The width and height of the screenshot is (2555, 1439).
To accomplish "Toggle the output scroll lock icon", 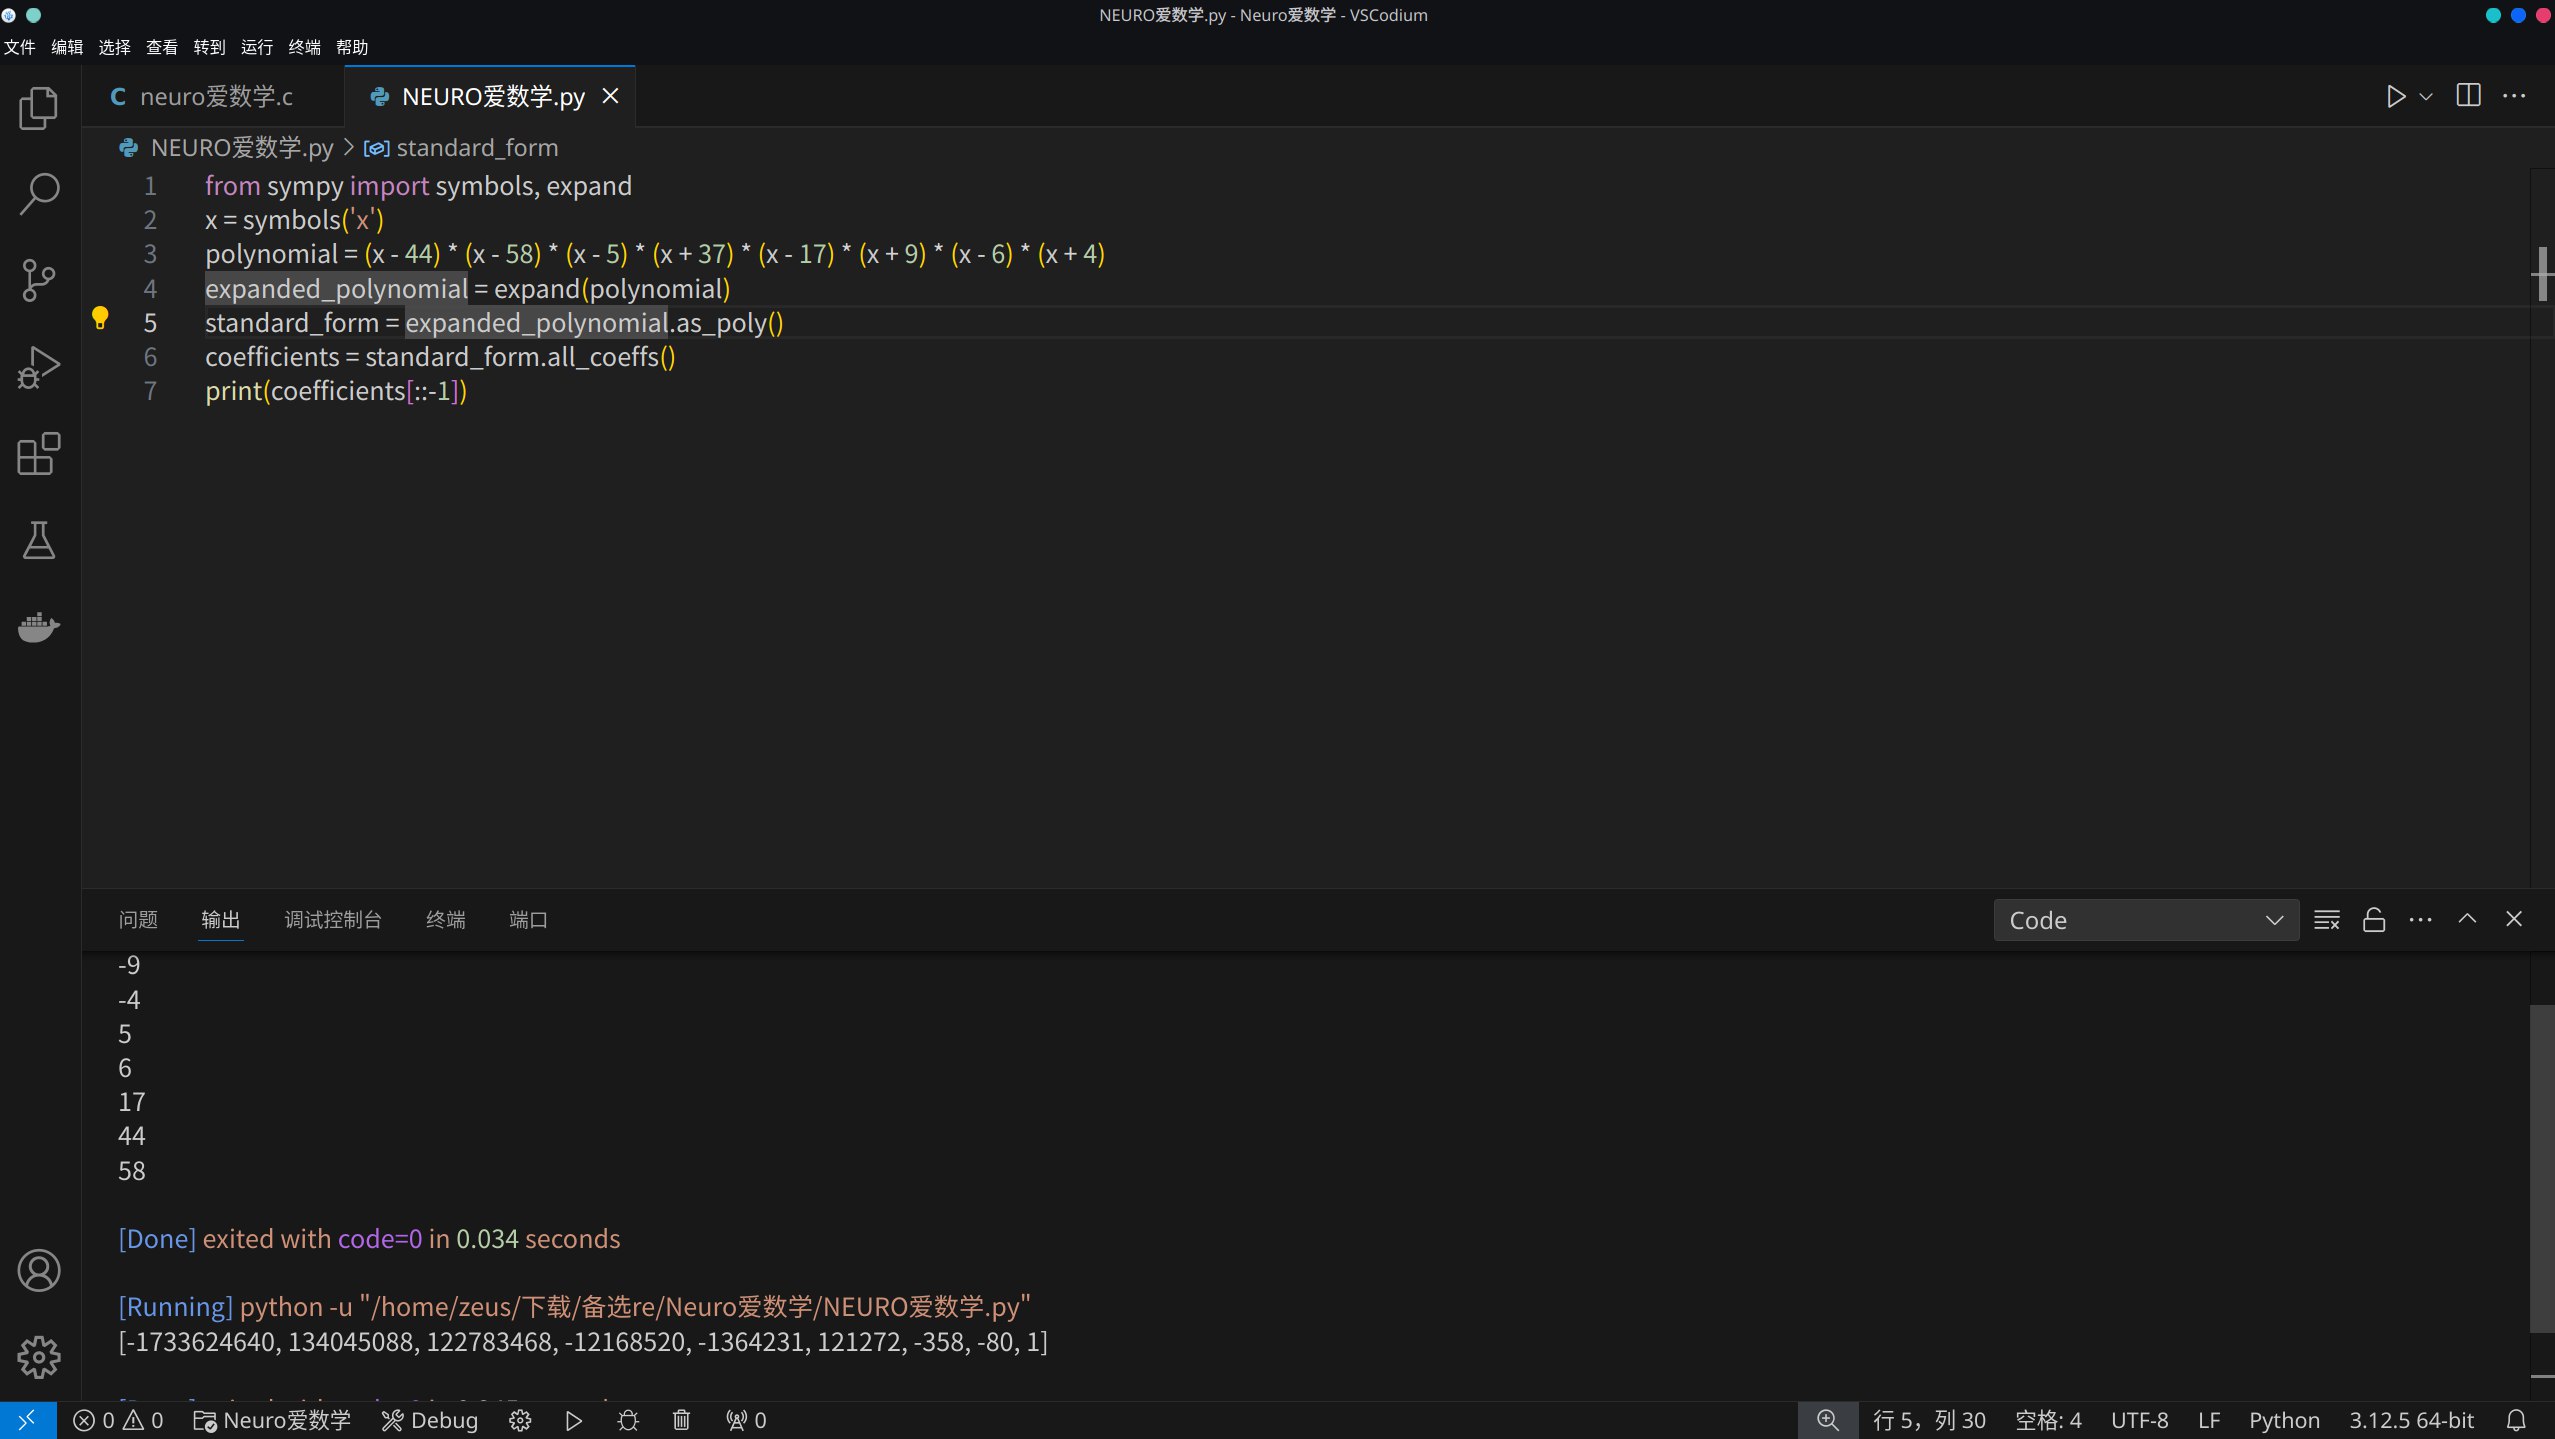I will [2373, 920].
